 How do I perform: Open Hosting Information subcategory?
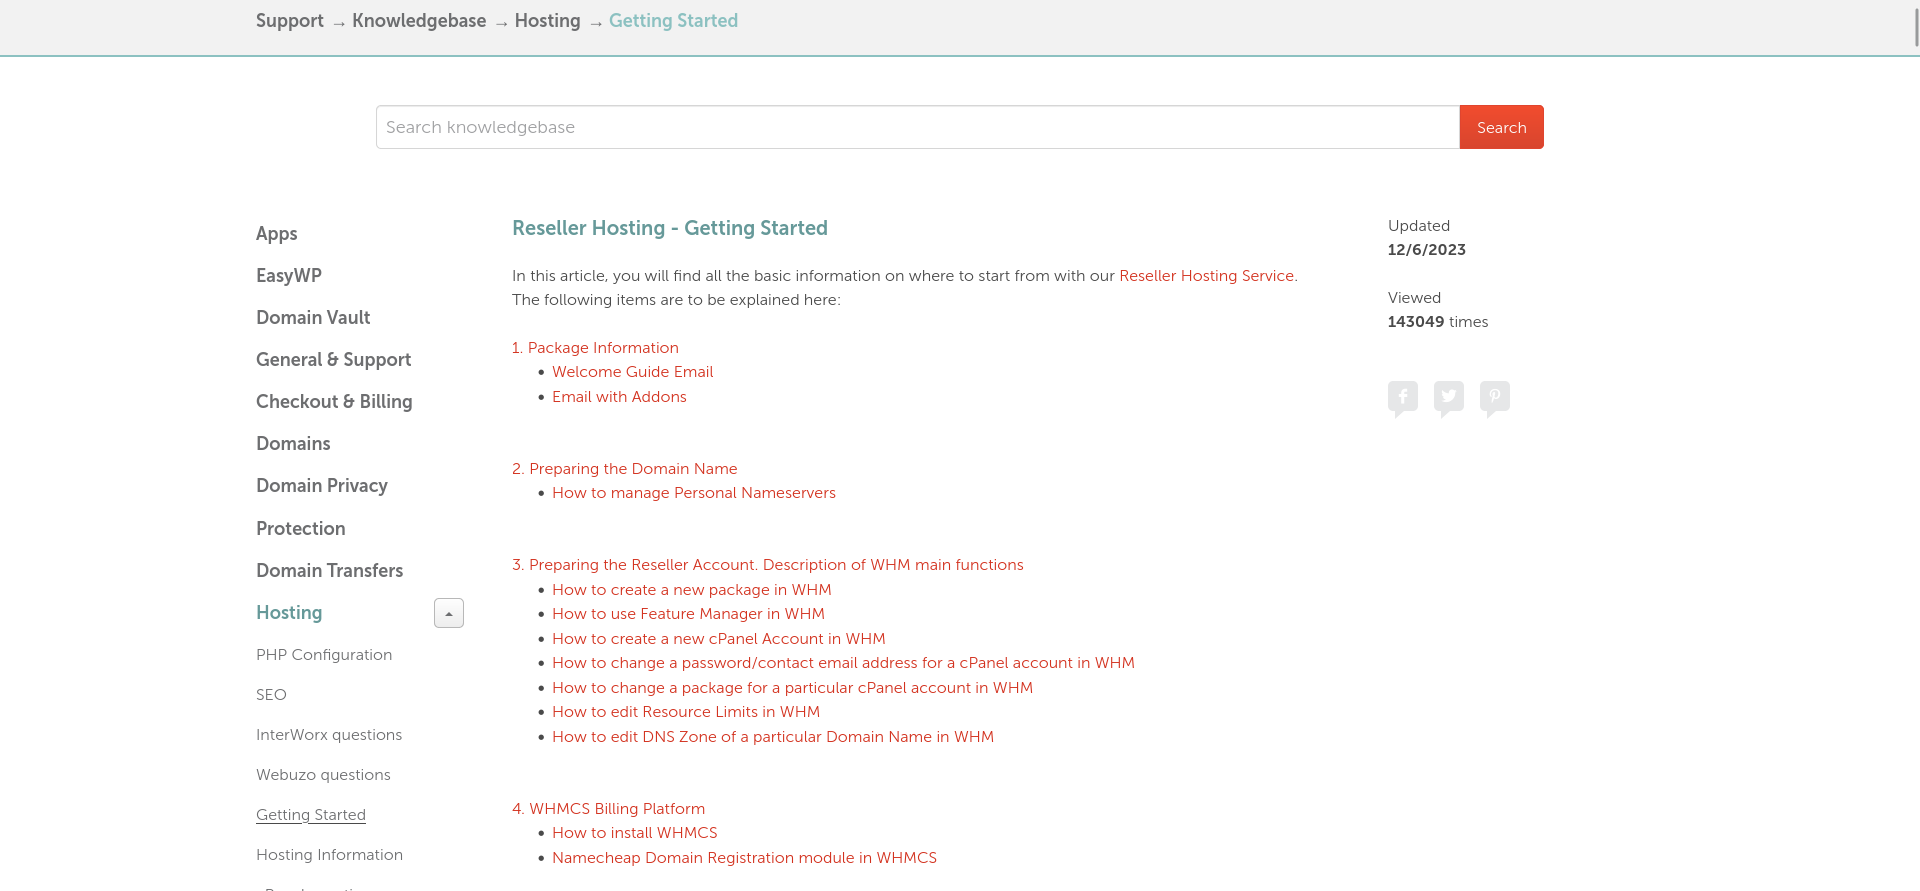(329, 855)
